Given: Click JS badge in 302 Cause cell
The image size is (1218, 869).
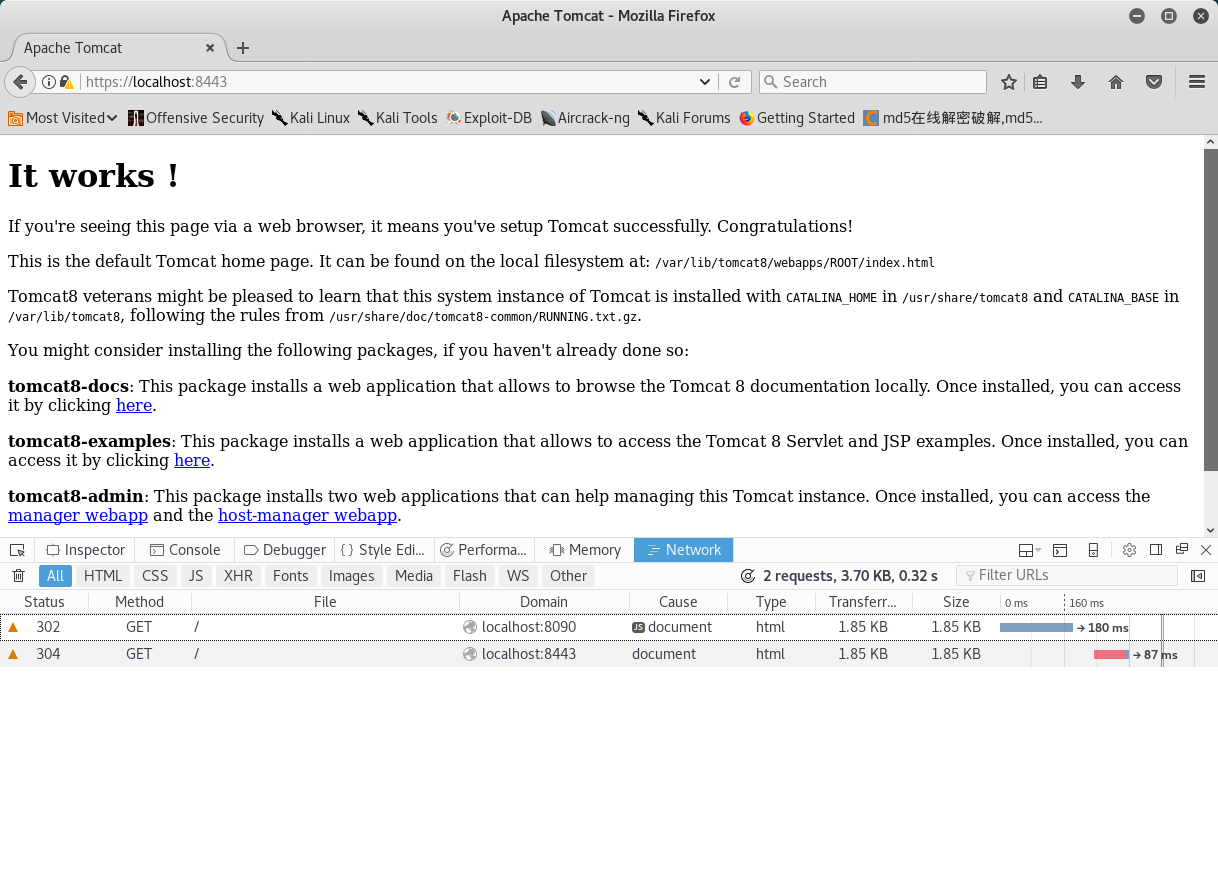Looking at the screenshot, I should tap(638, 628).
